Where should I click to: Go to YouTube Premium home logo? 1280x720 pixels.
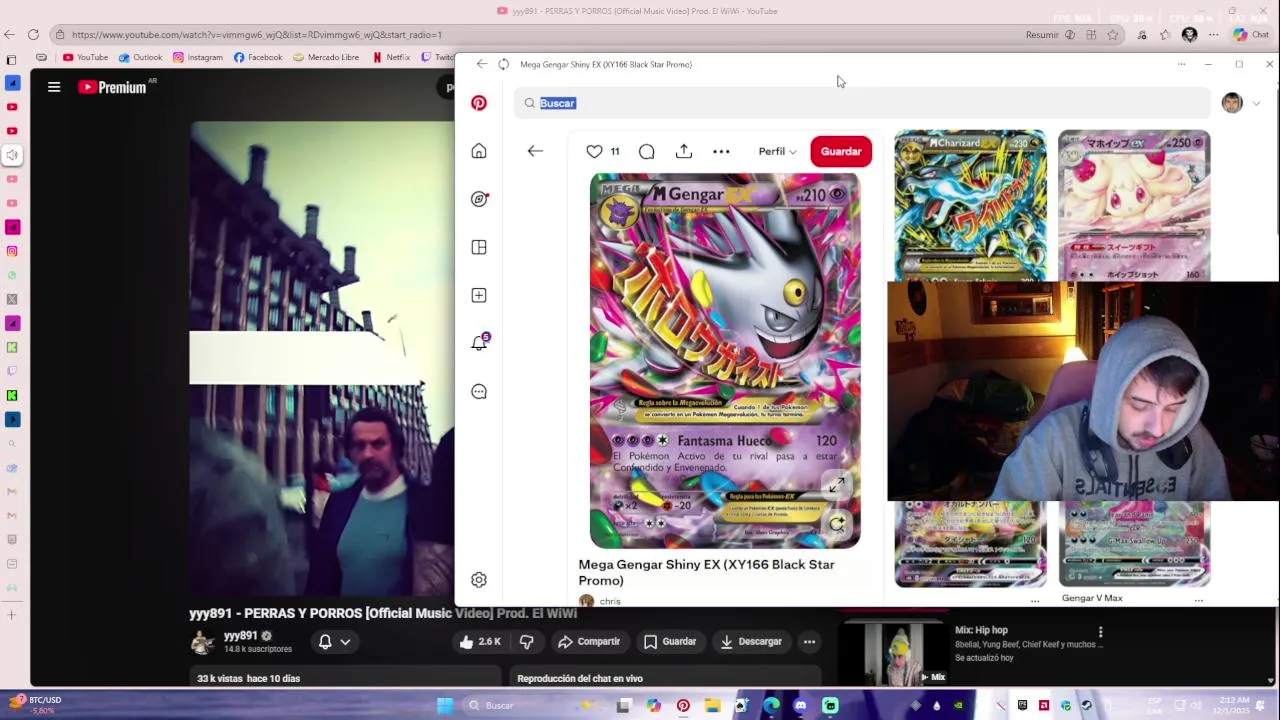(x=113, y=87)
